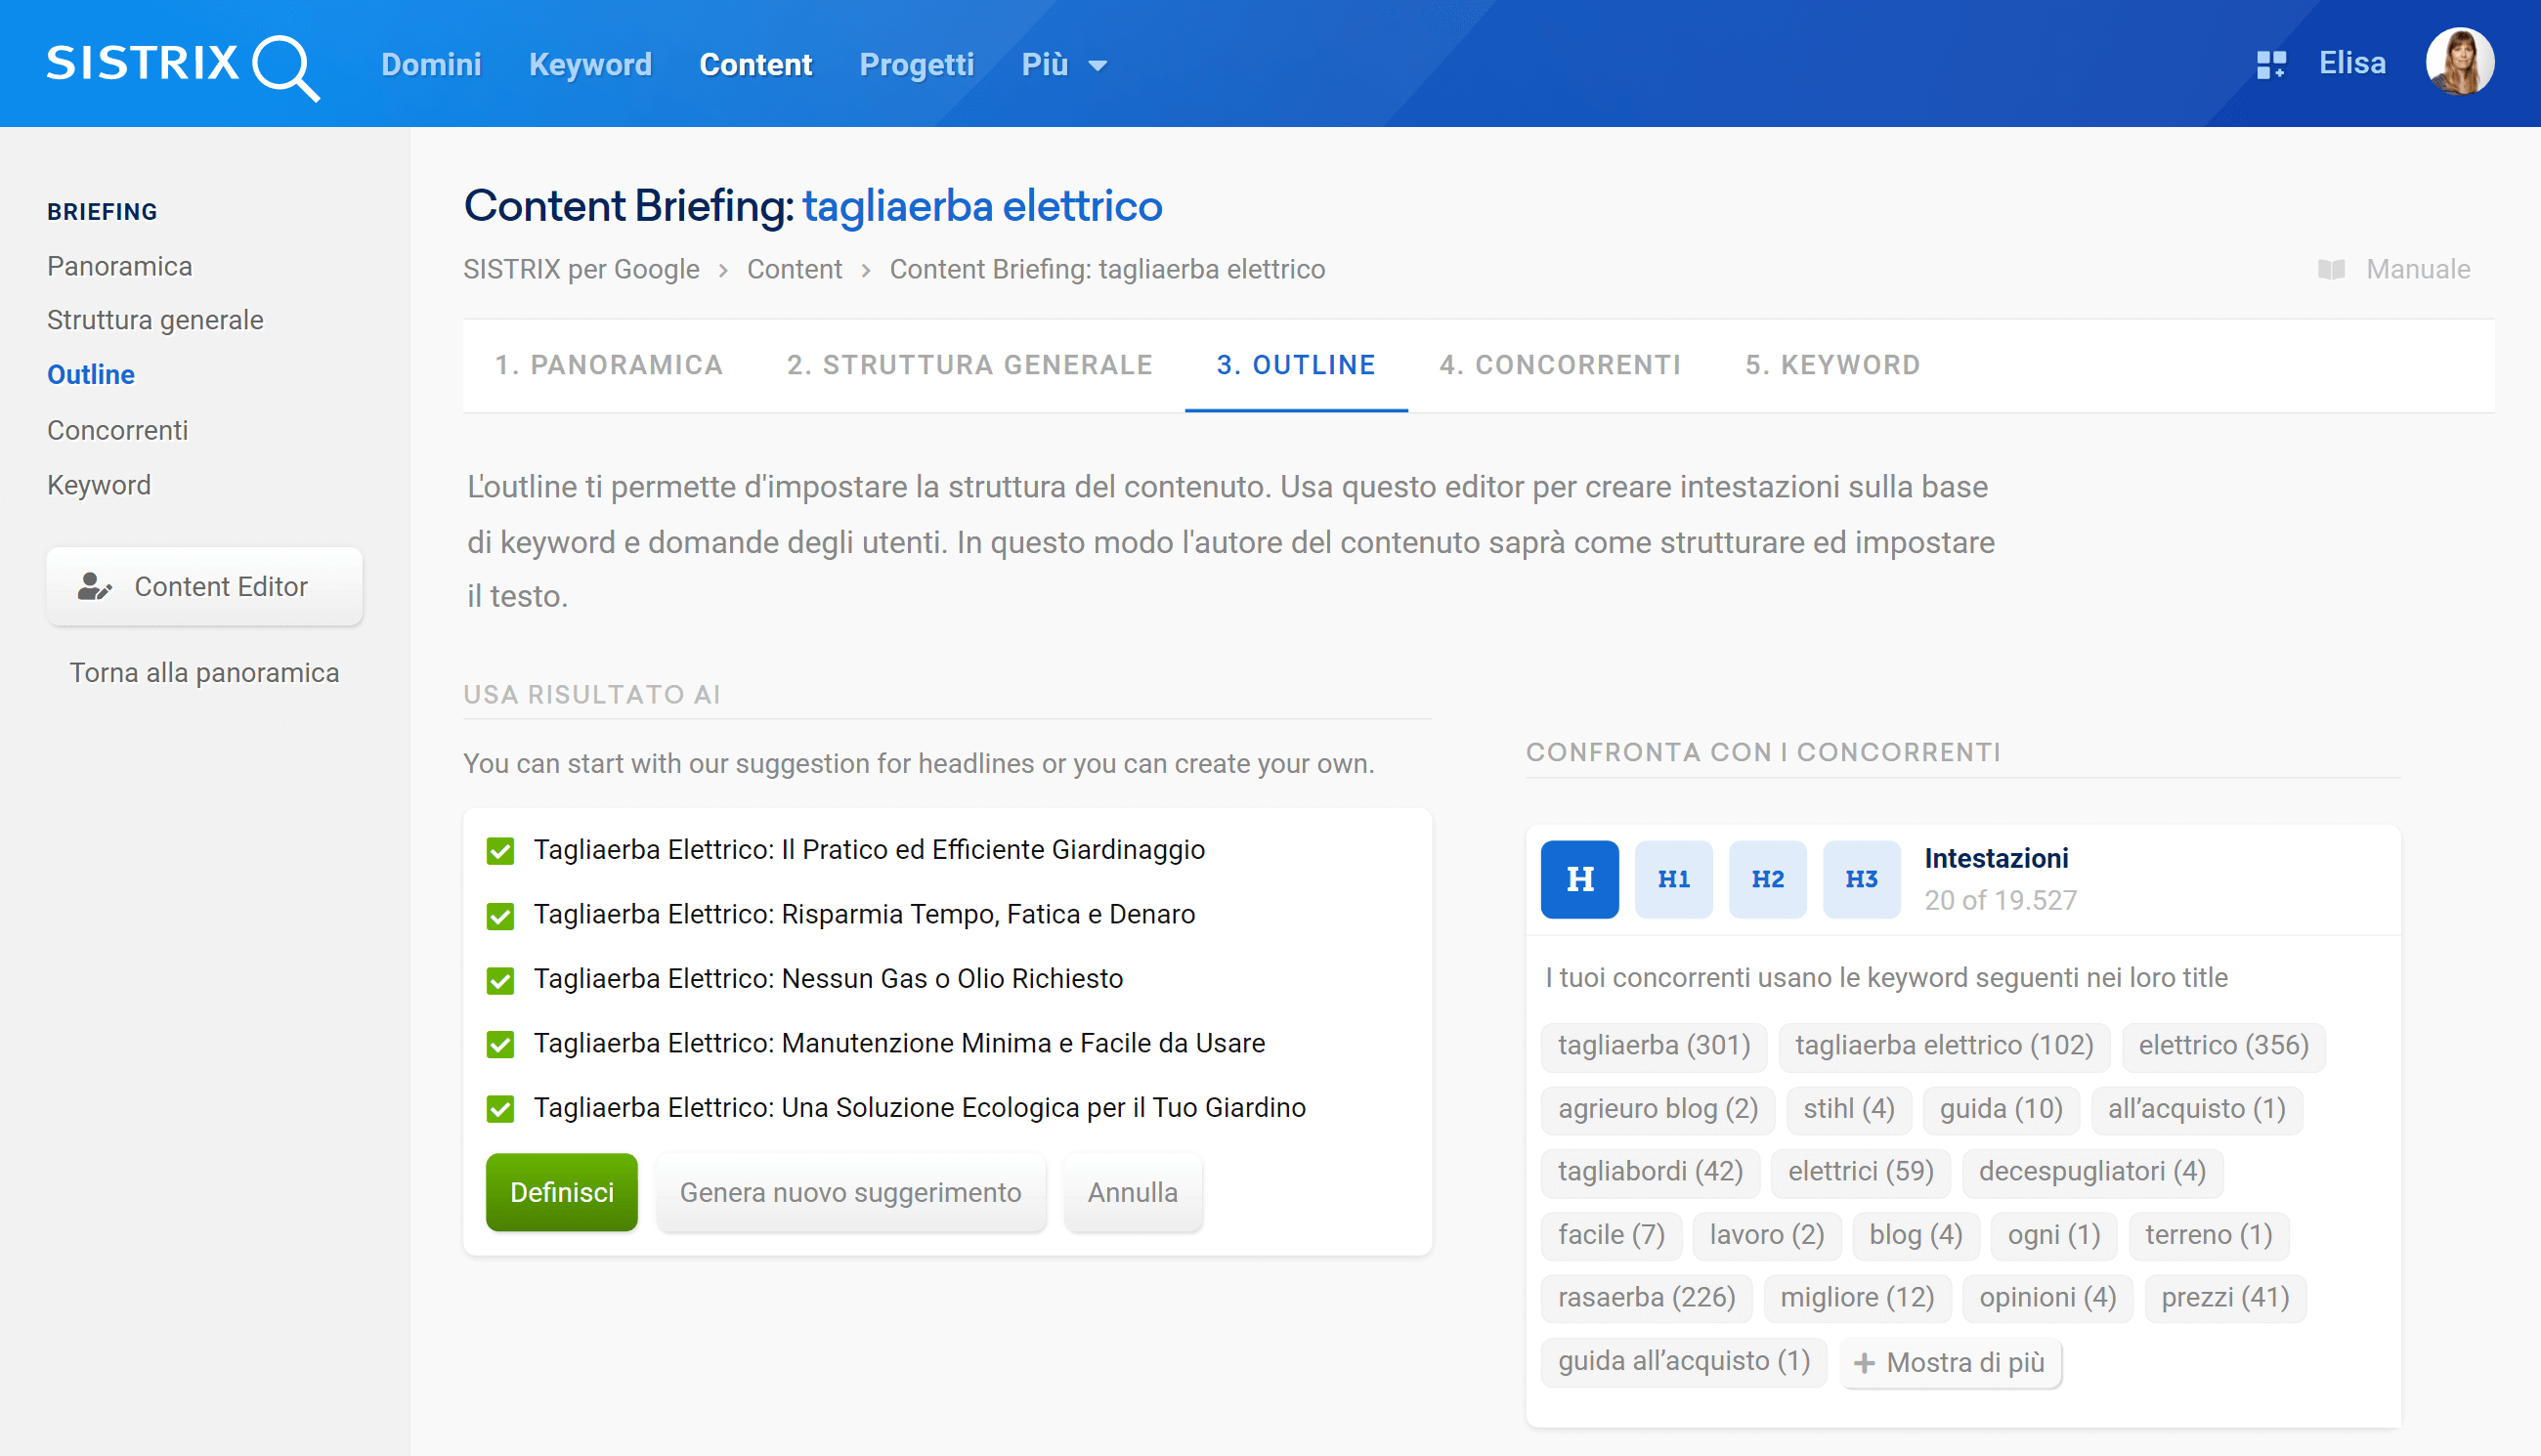Uncheck 'Nessun Gas o Olio Richiesto' headline
Screen dimensions: 2541x1456
tap(500, 980)
